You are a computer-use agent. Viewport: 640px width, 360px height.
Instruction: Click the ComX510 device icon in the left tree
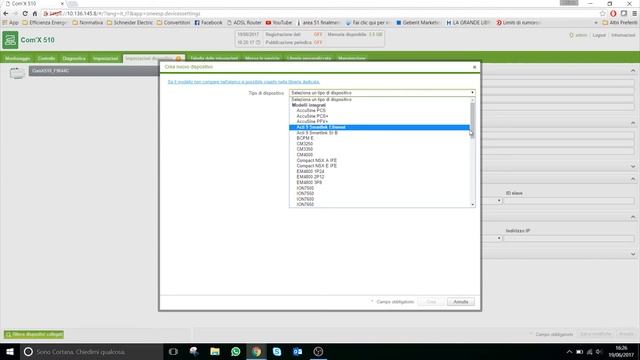[17, 73]
